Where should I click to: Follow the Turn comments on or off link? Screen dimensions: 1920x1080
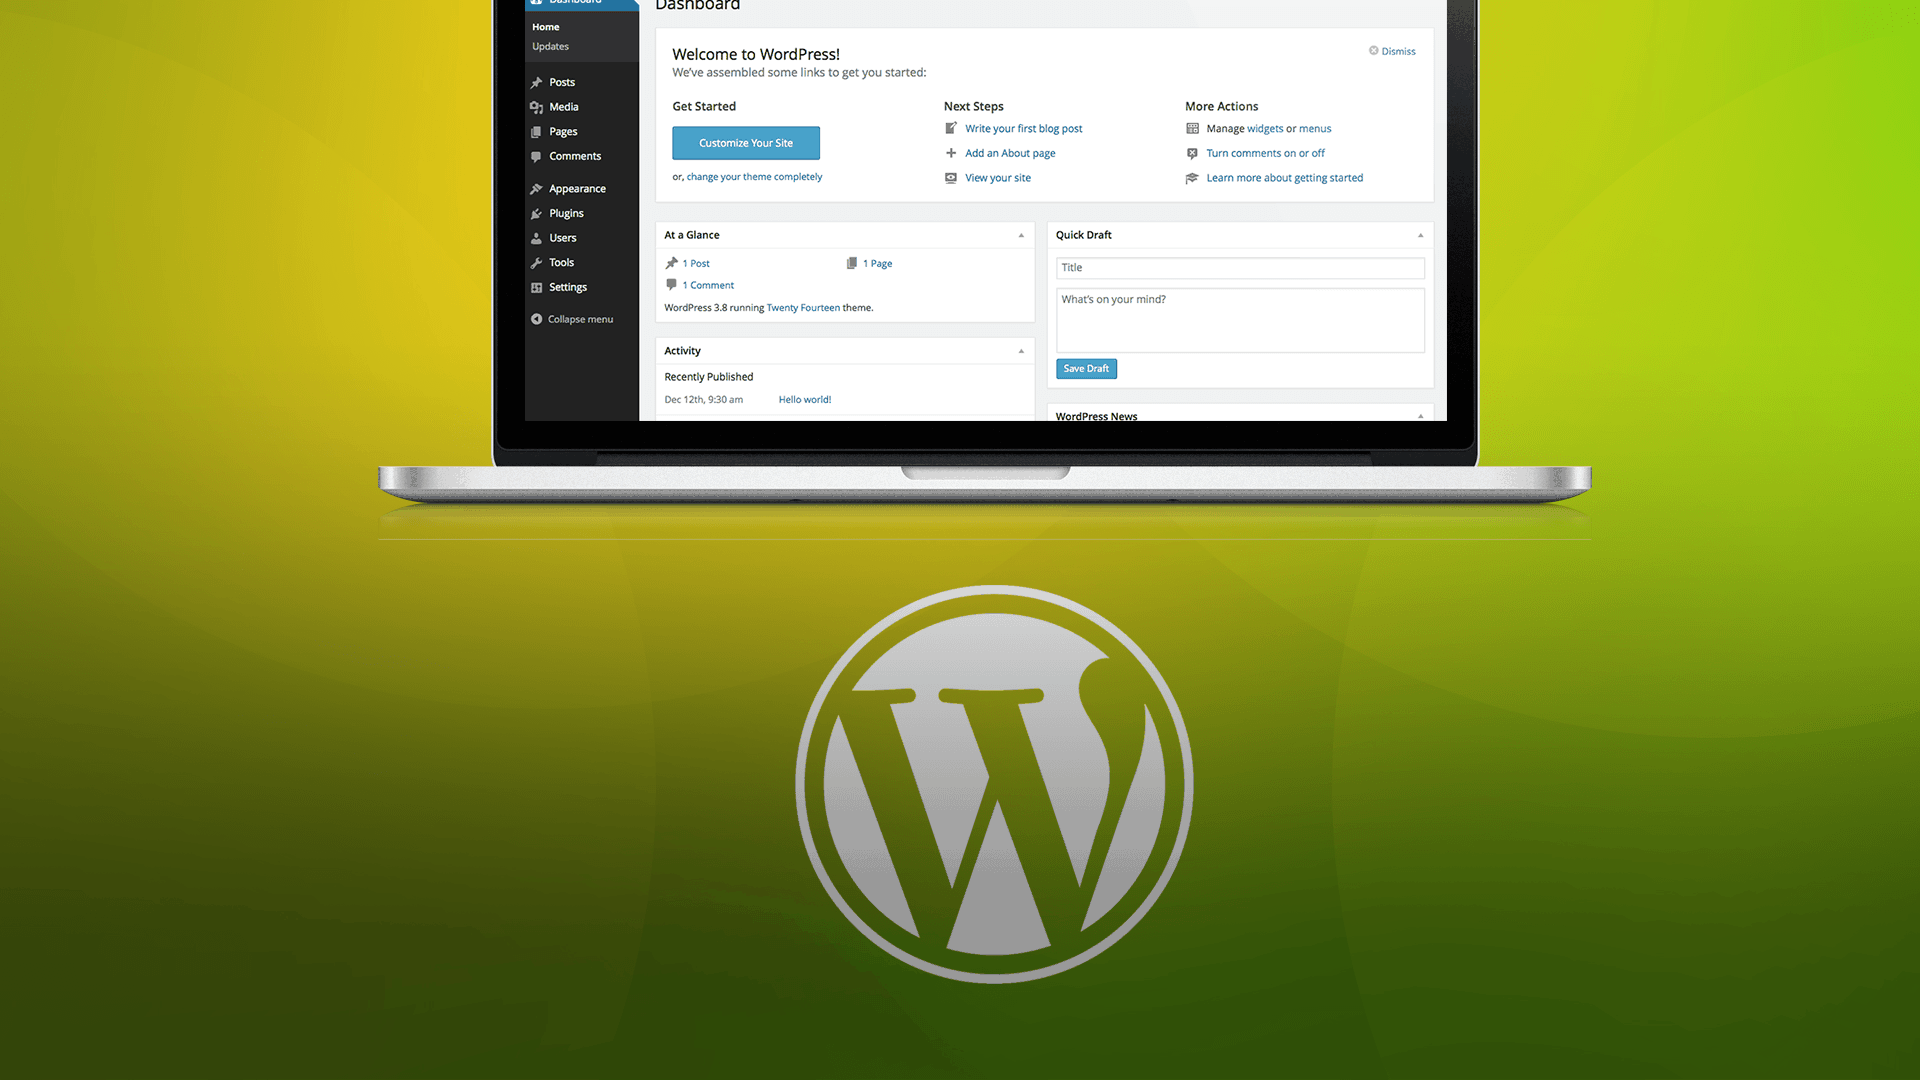(1265, 154)
